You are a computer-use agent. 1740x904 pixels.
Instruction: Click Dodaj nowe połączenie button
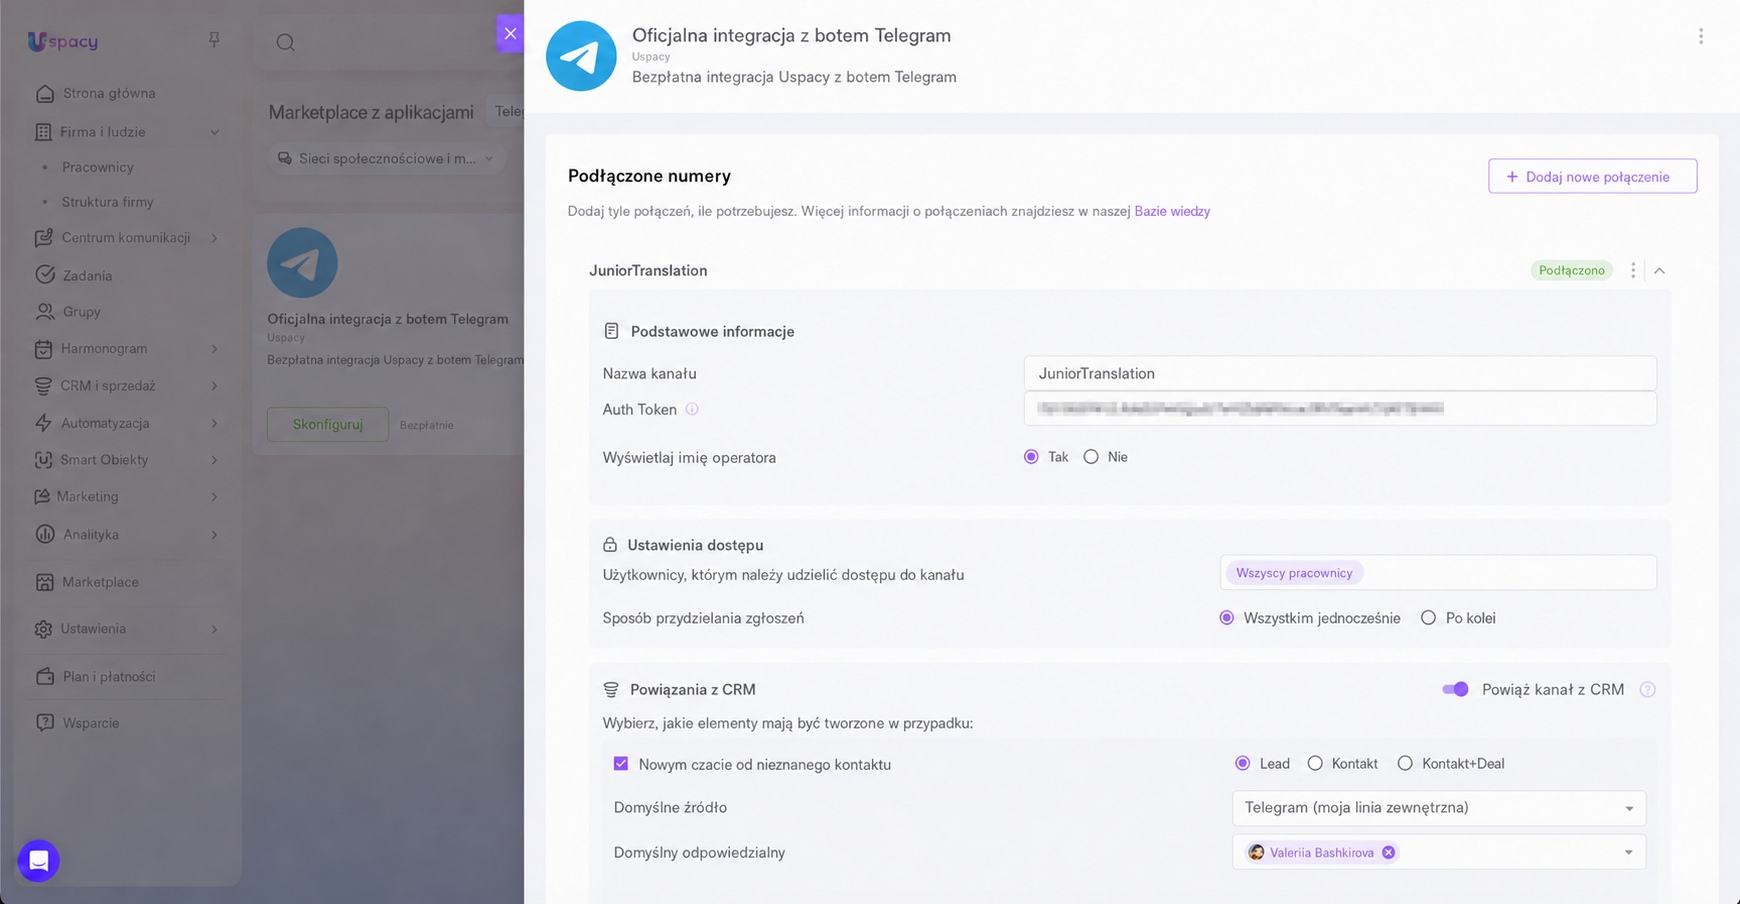pos(1592,176)
